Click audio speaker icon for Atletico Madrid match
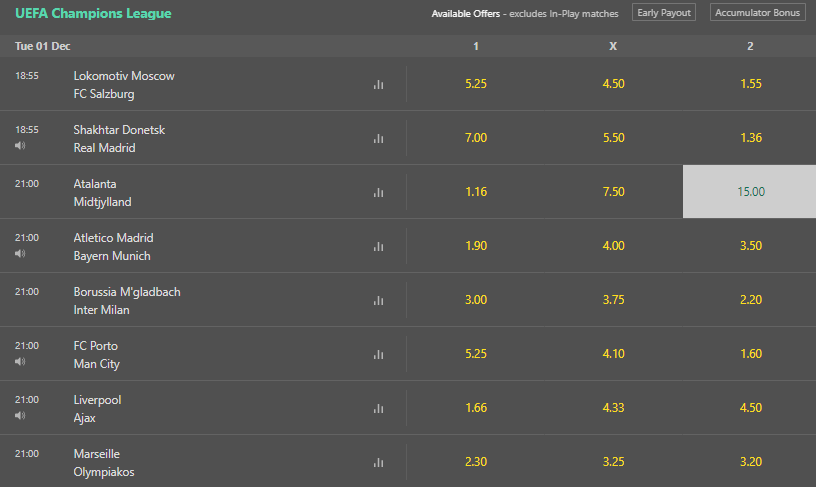The width and height of the screenshot is (816, 487). click(x=20, y=253)
